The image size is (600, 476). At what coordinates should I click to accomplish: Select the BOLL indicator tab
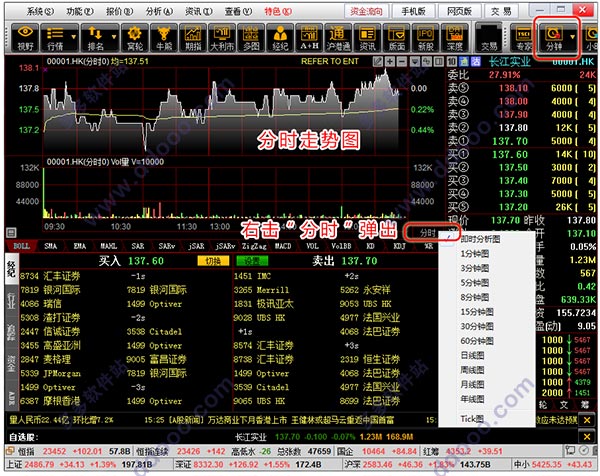click(21, 246)
